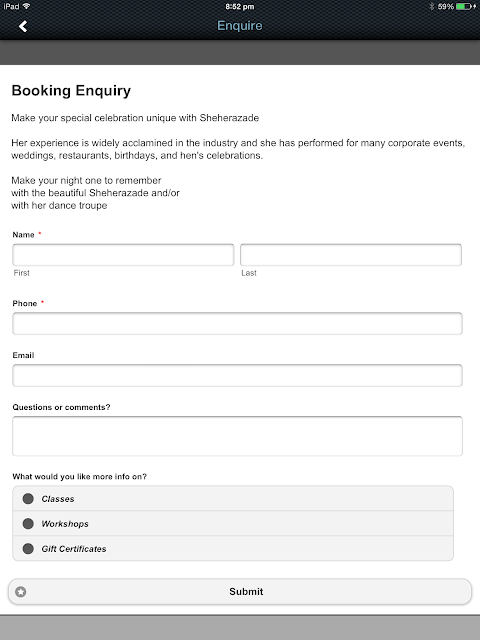This screenshot has width=480, height=640.
Task: Focus the Last name field
Action: click(351, 255)
